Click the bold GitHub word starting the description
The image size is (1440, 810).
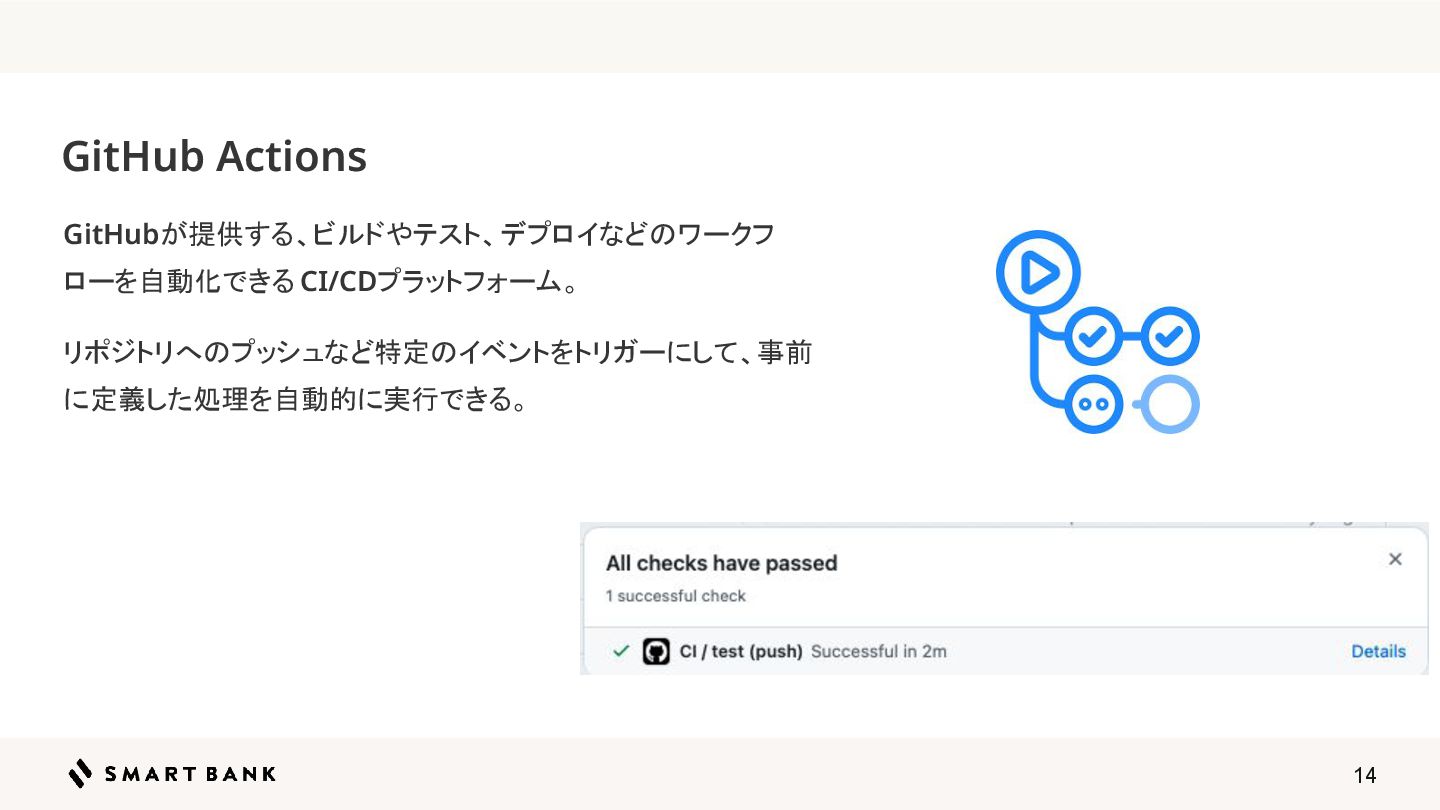[112, 235]
